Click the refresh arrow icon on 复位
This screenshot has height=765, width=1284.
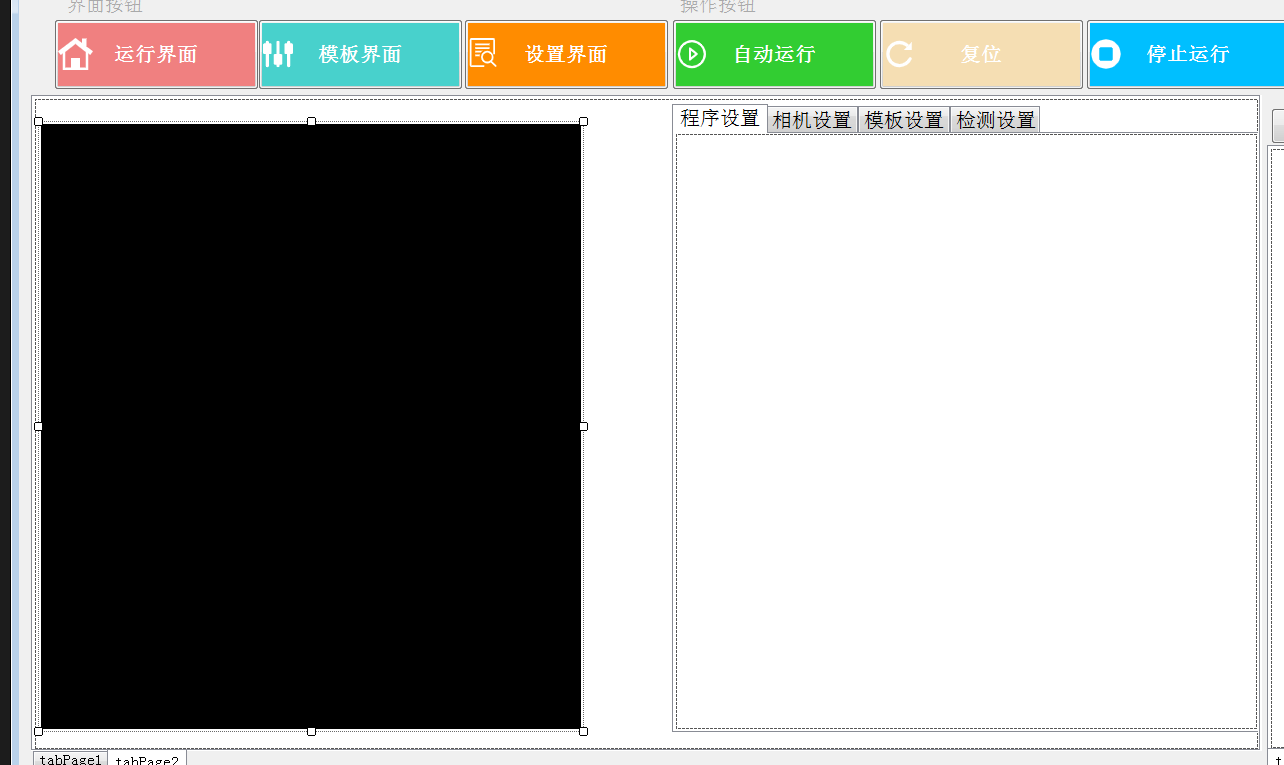tap(899, 54)
